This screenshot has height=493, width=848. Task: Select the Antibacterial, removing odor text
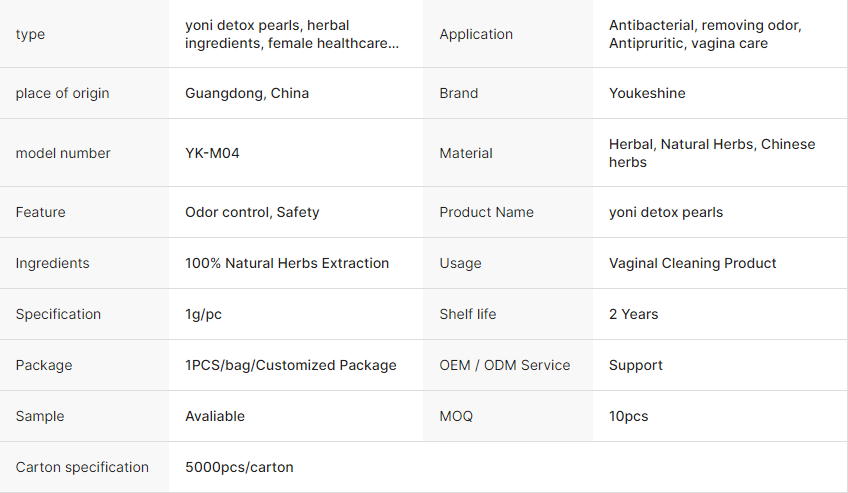coord(705,25)
